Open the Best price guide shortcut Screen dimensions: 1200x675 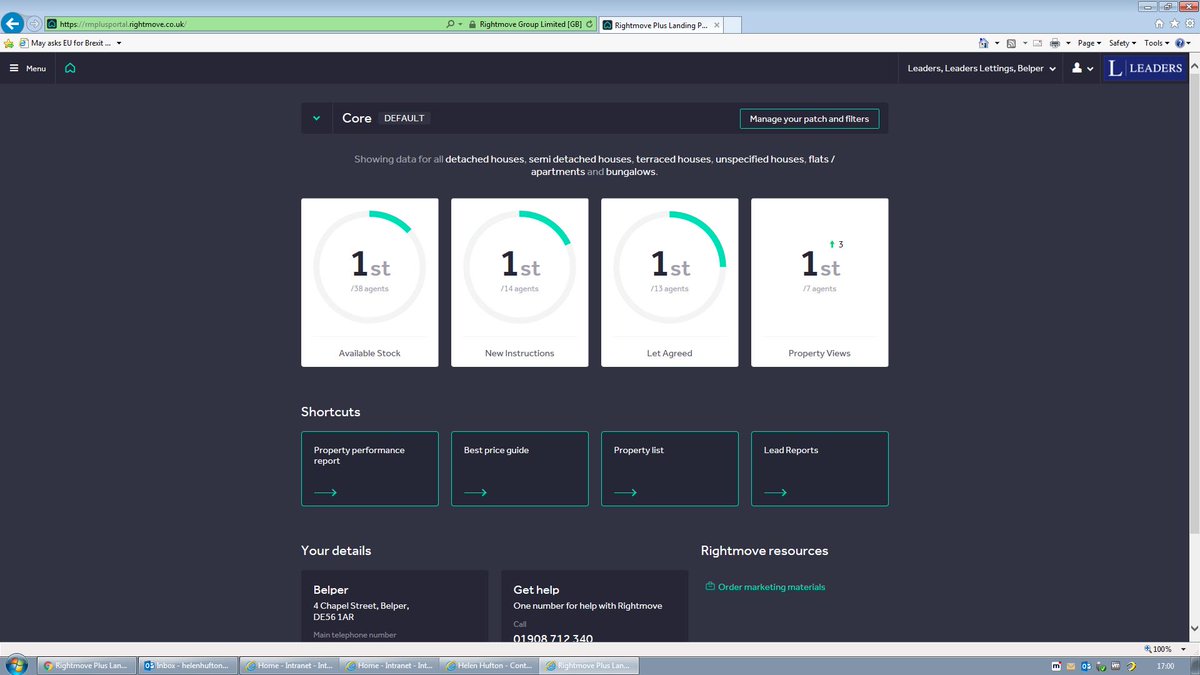click(x=519, y=468)
